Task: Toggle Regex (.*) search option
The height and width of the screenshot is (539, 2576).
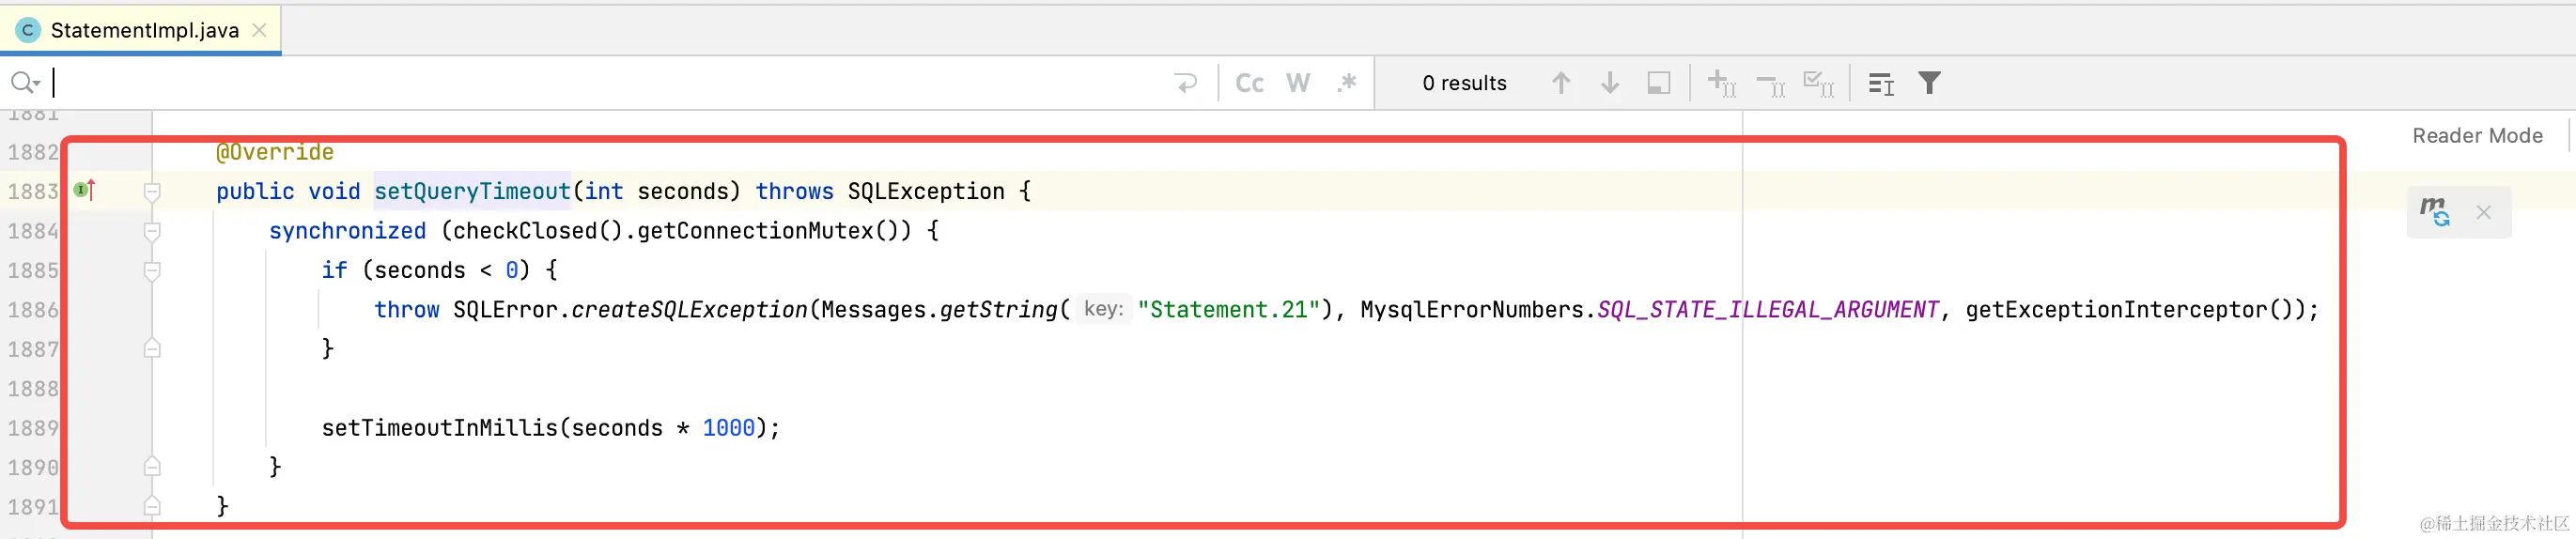Action: (x=1347, y=83)
